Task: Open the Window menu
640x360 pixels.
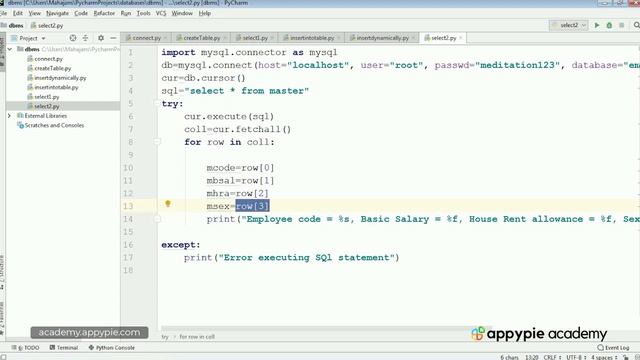Action: (x=182, y=13)
